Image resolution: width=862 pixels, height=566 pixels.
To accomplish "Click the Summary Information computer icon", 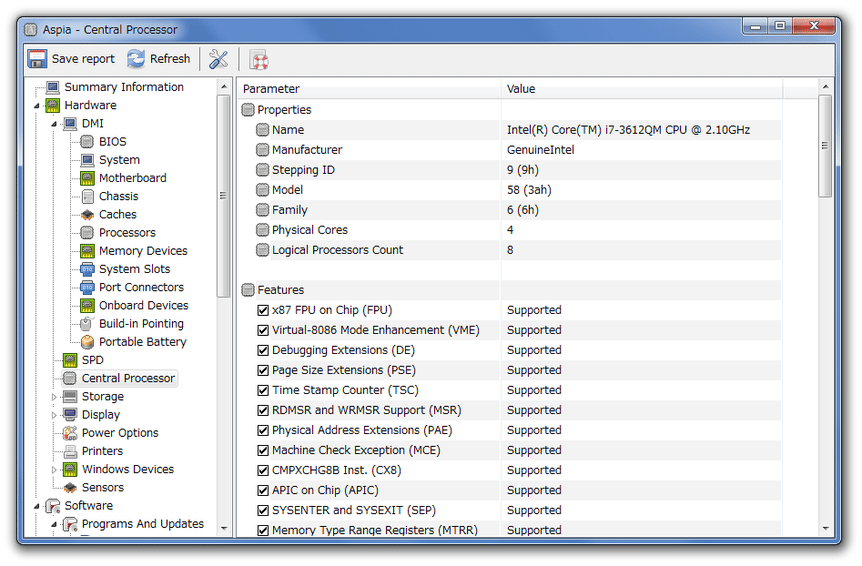I will click(53, 87).
